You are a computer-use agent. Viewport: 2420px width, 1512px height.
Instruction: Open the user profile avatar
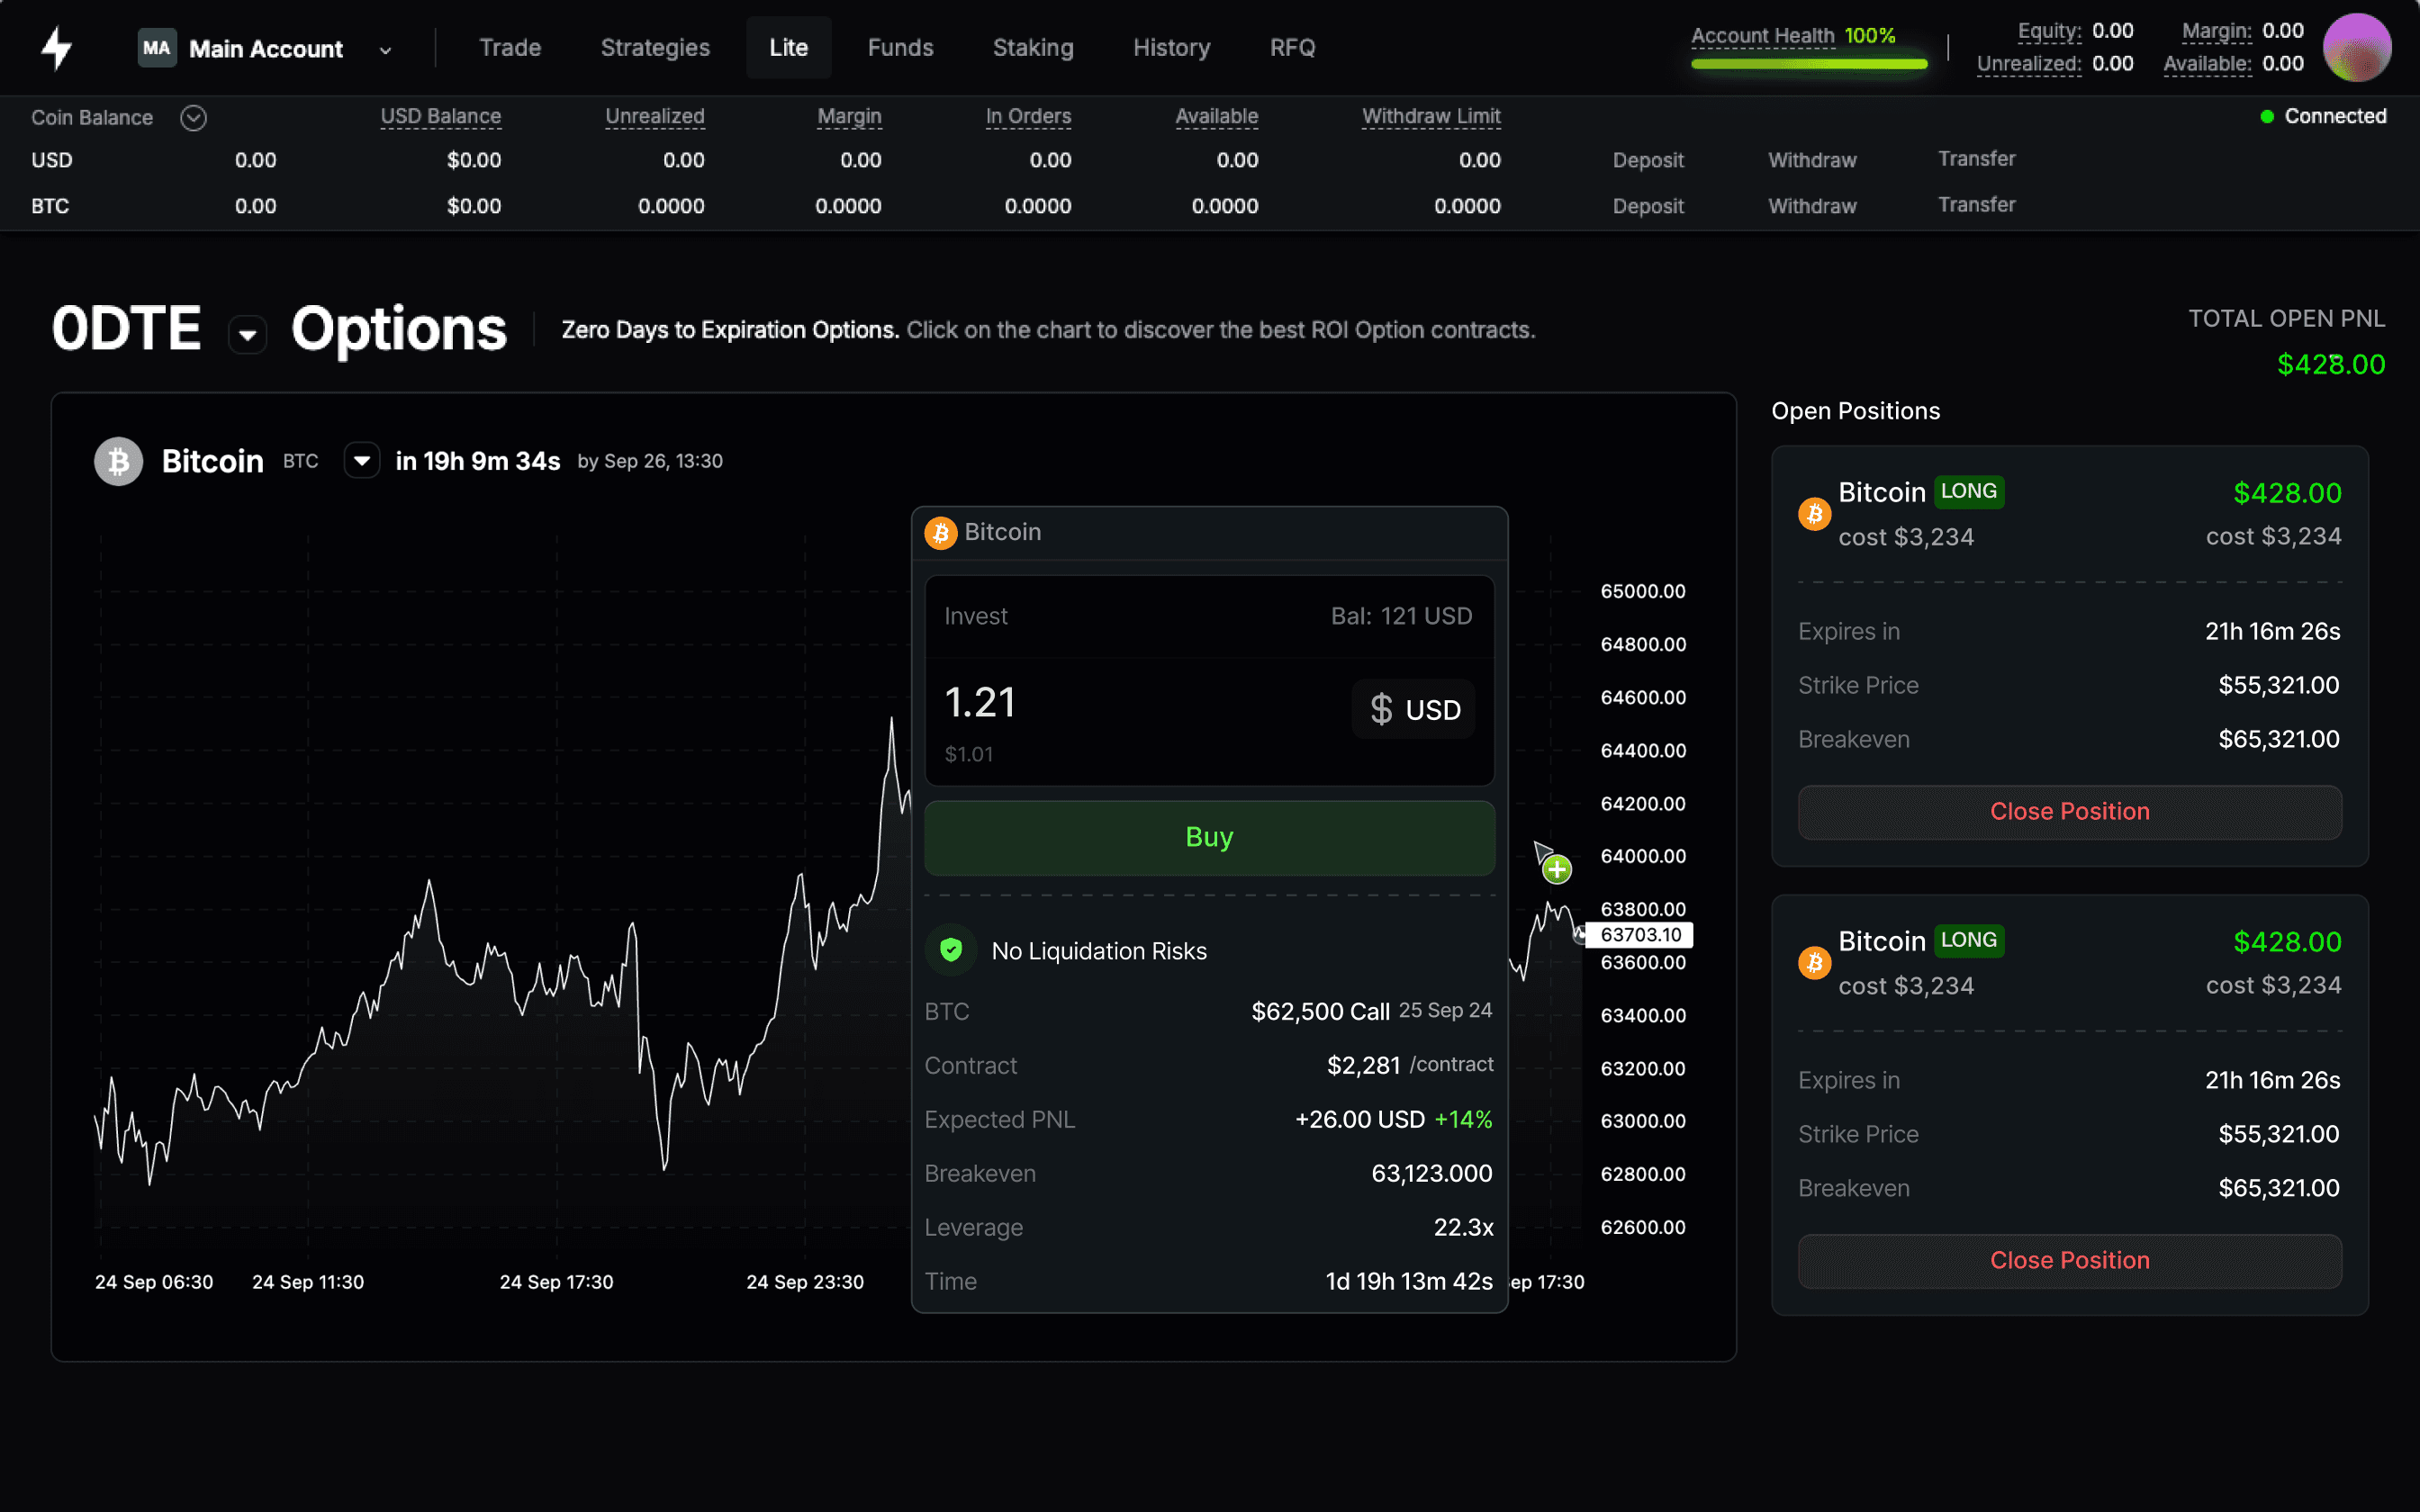(x=2356, y=47)
